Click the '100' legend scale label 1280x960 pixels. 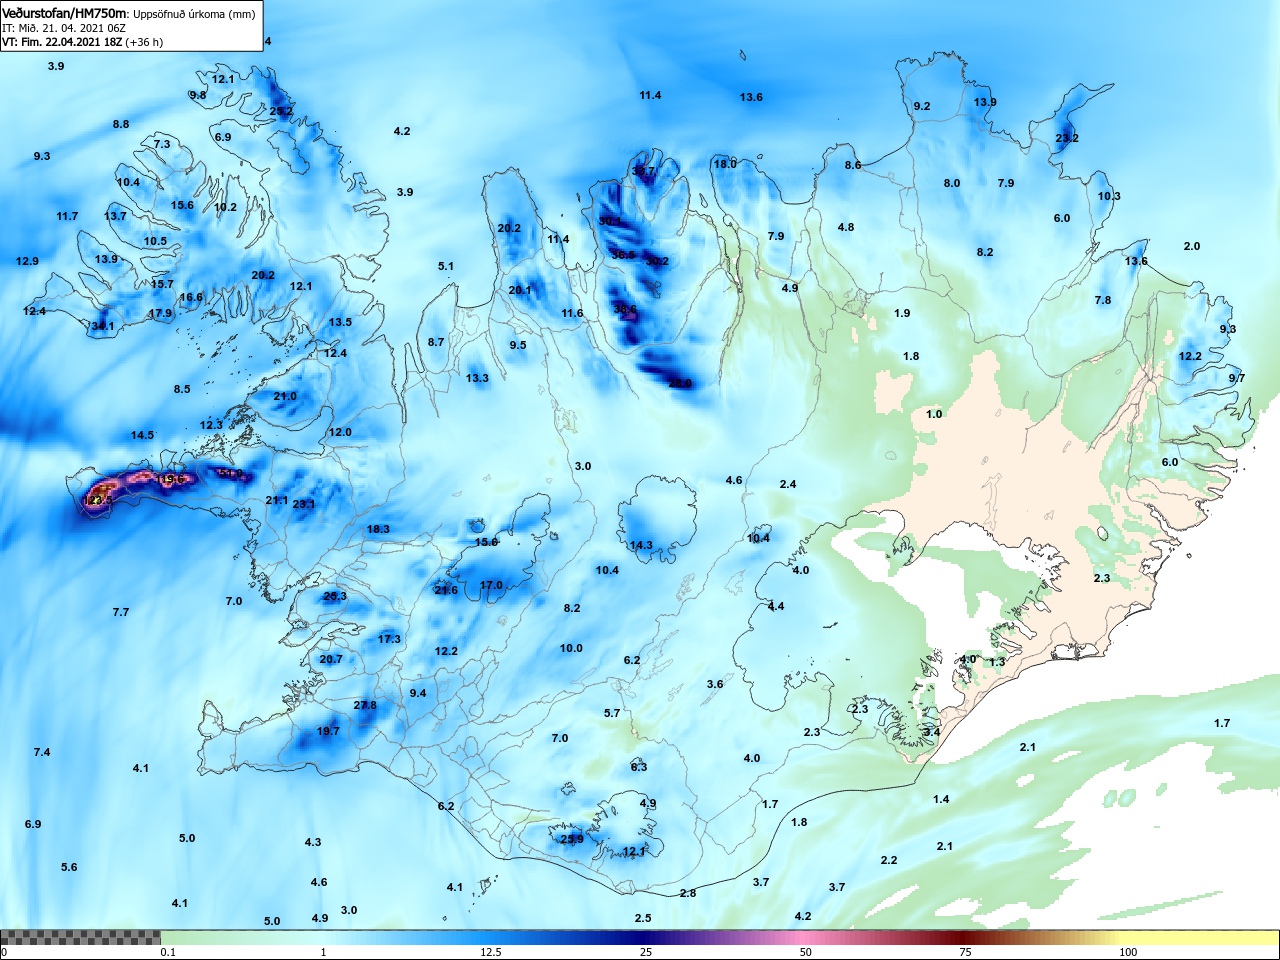pyautogui.click(x=1128, y=952)
